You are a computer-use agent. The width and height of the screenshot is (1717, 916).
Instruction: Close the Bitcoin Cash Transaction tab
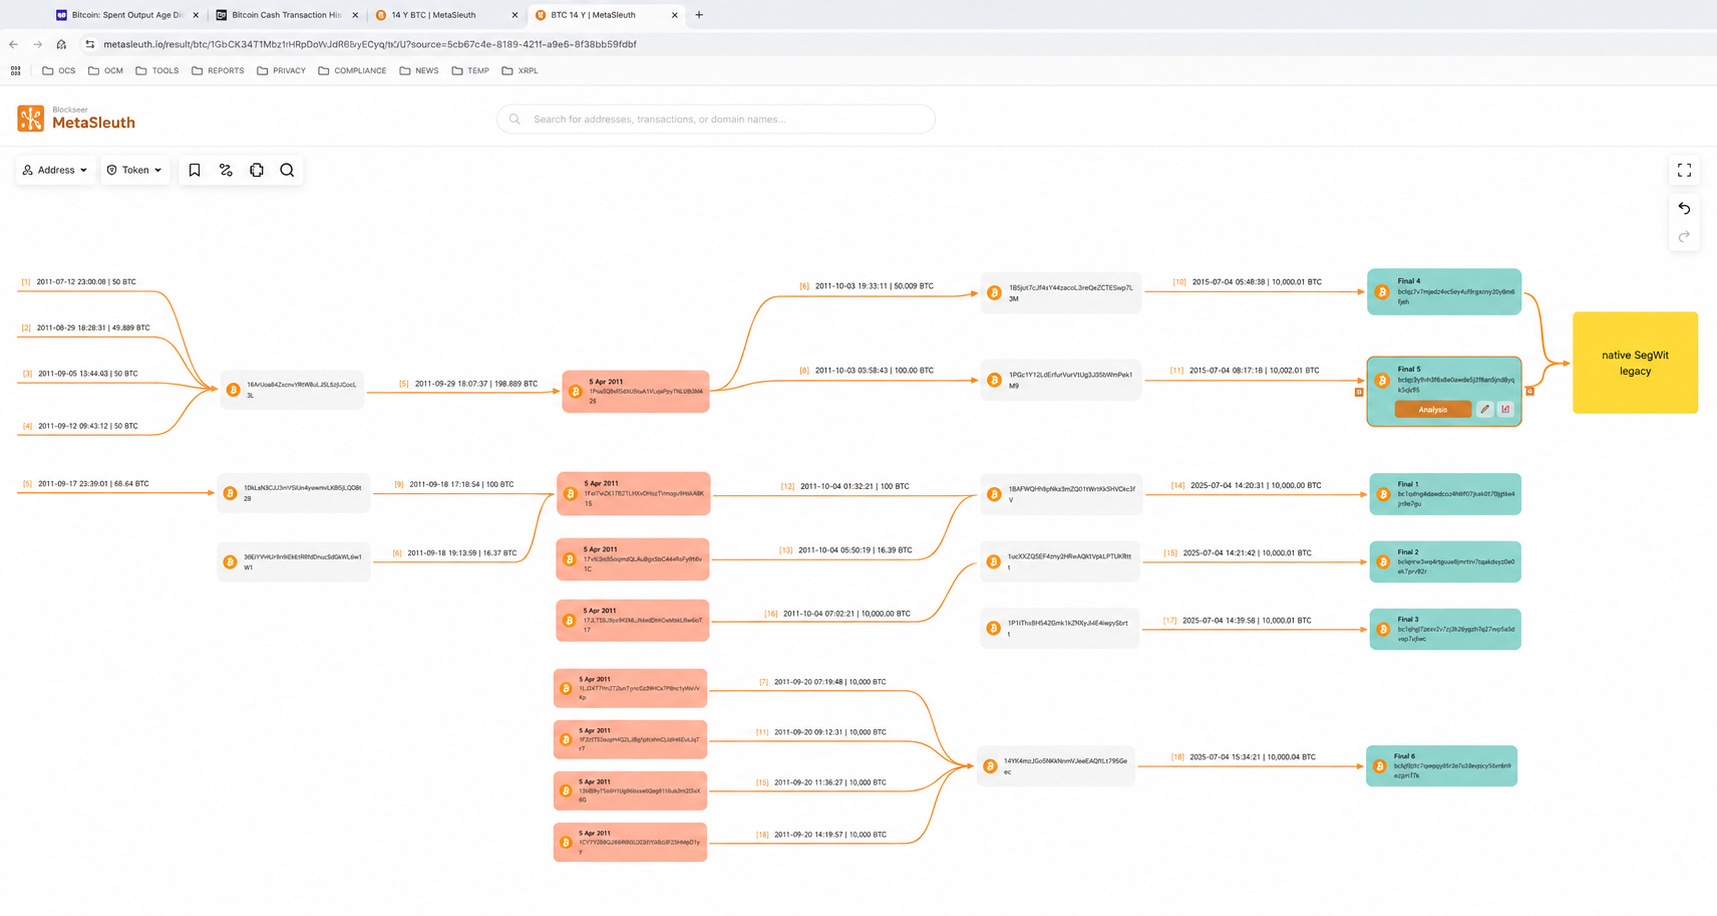(x=355, y=15)
